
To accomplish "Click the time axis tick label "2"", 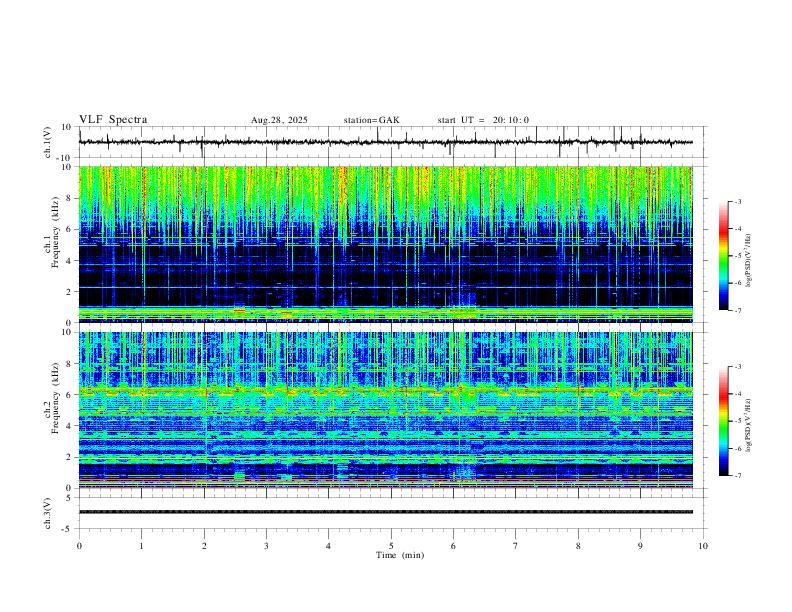I will point(204,546).
